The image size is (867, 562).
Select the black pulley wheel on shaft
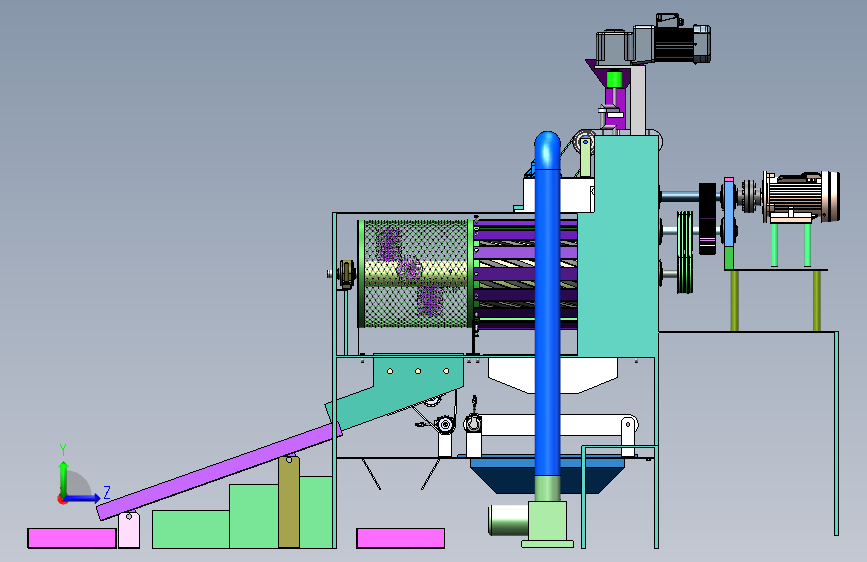click(x=708, y=218)
